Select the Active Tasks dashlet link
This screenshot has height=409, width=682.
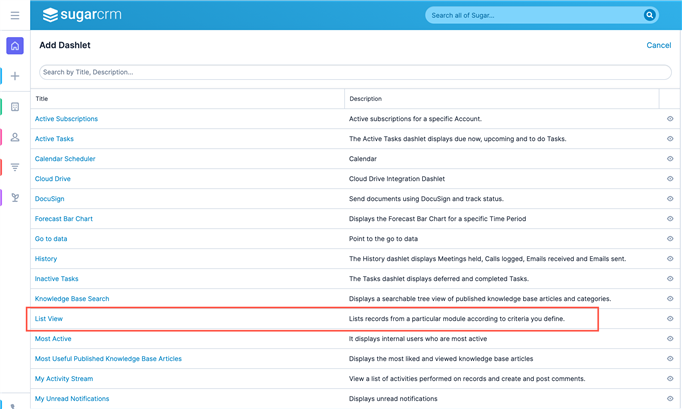pyautogui.click(x=54, y=139)
